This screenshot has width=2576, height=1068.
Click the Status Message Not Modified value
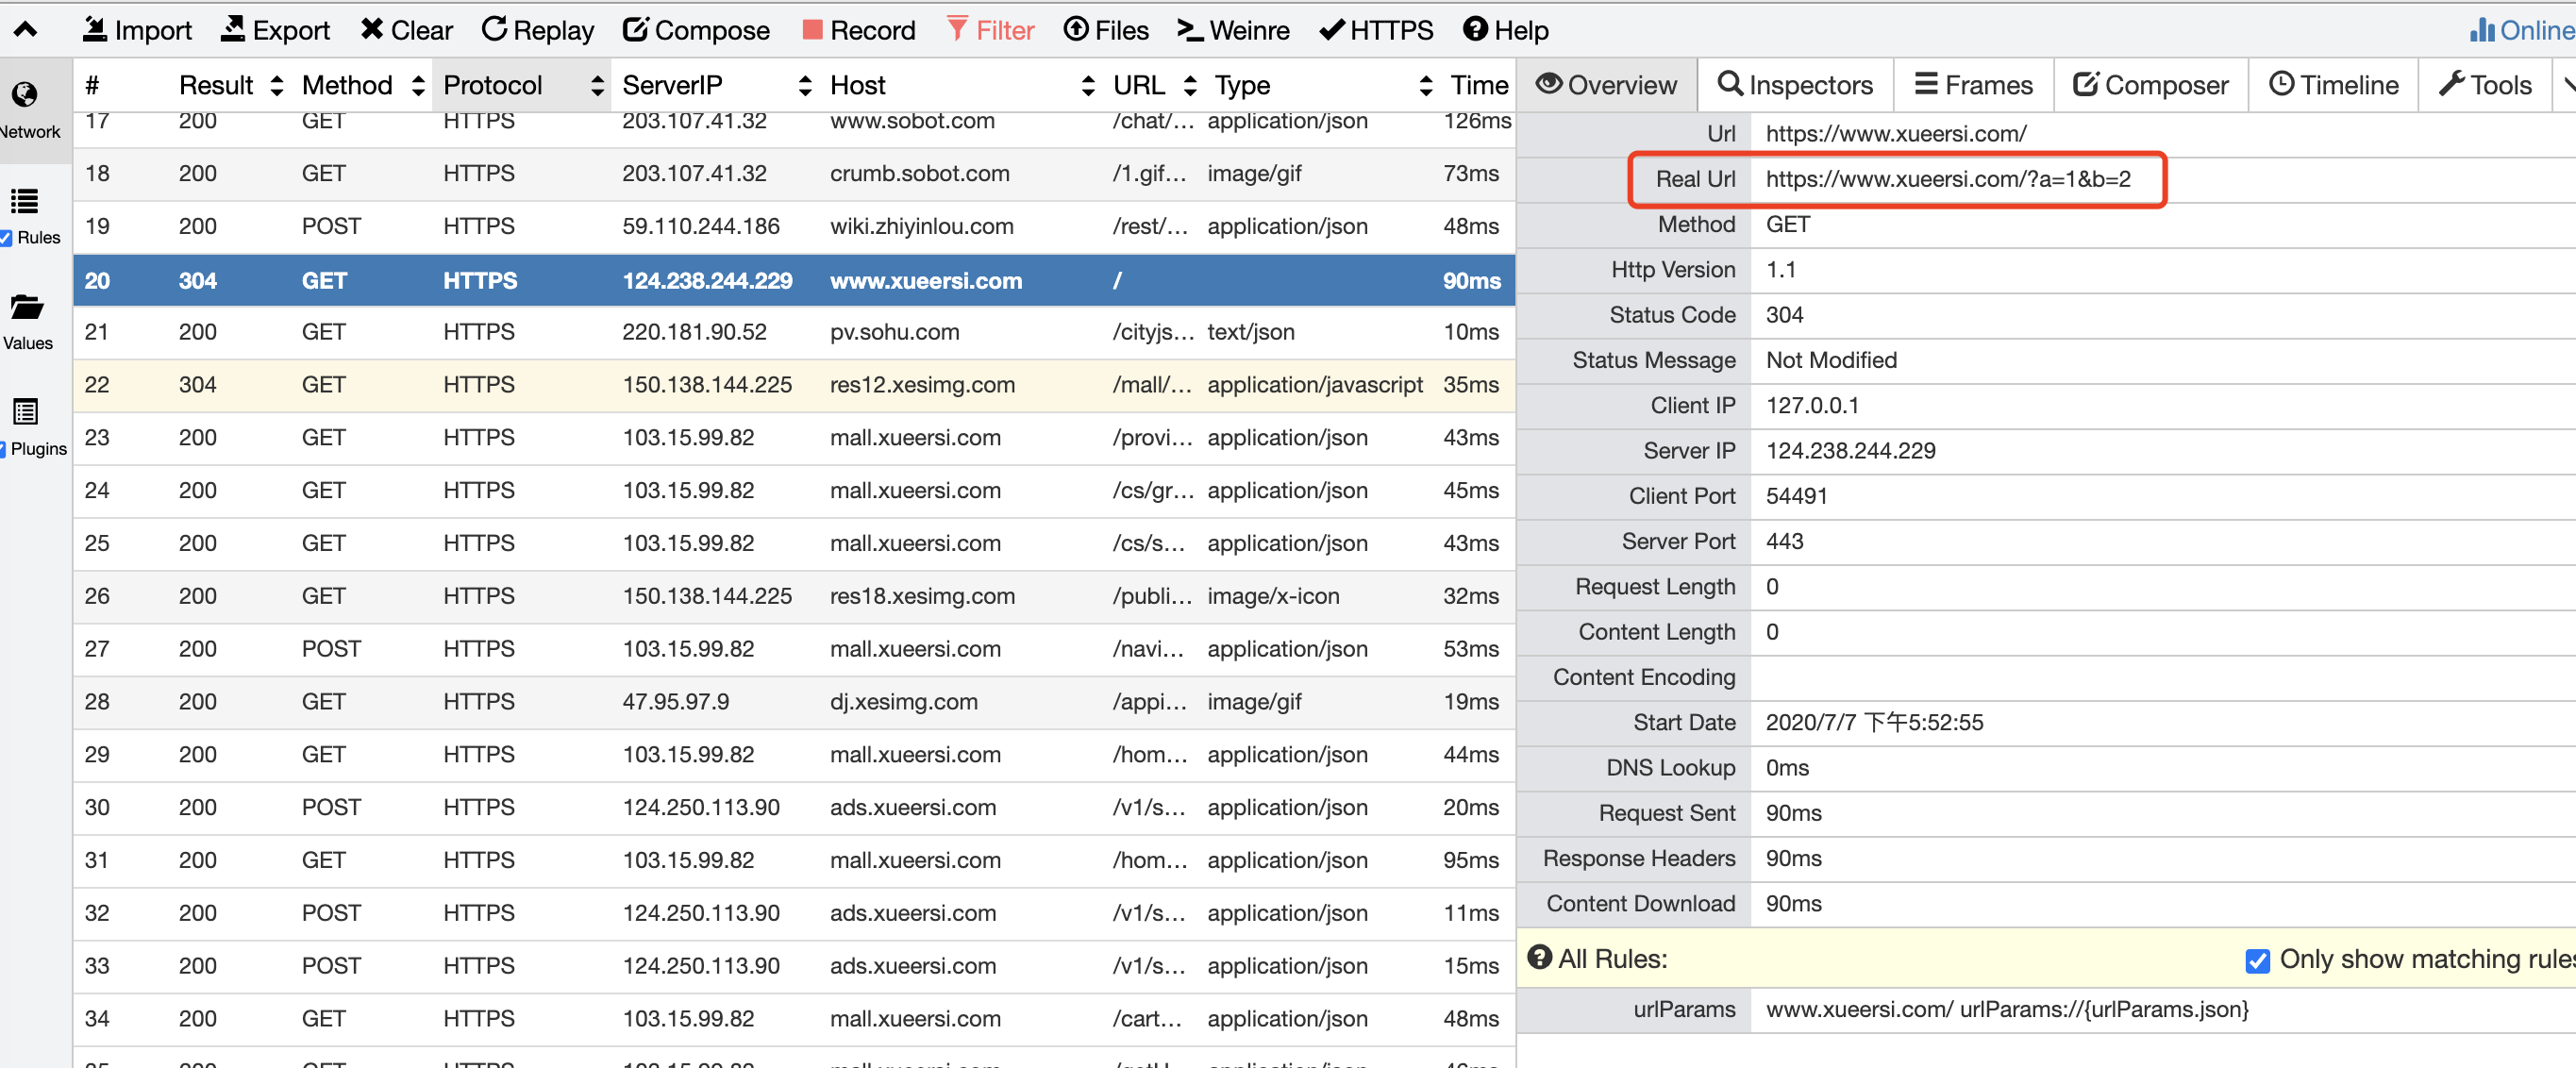pyautogui.click(x=1830, y=360)
